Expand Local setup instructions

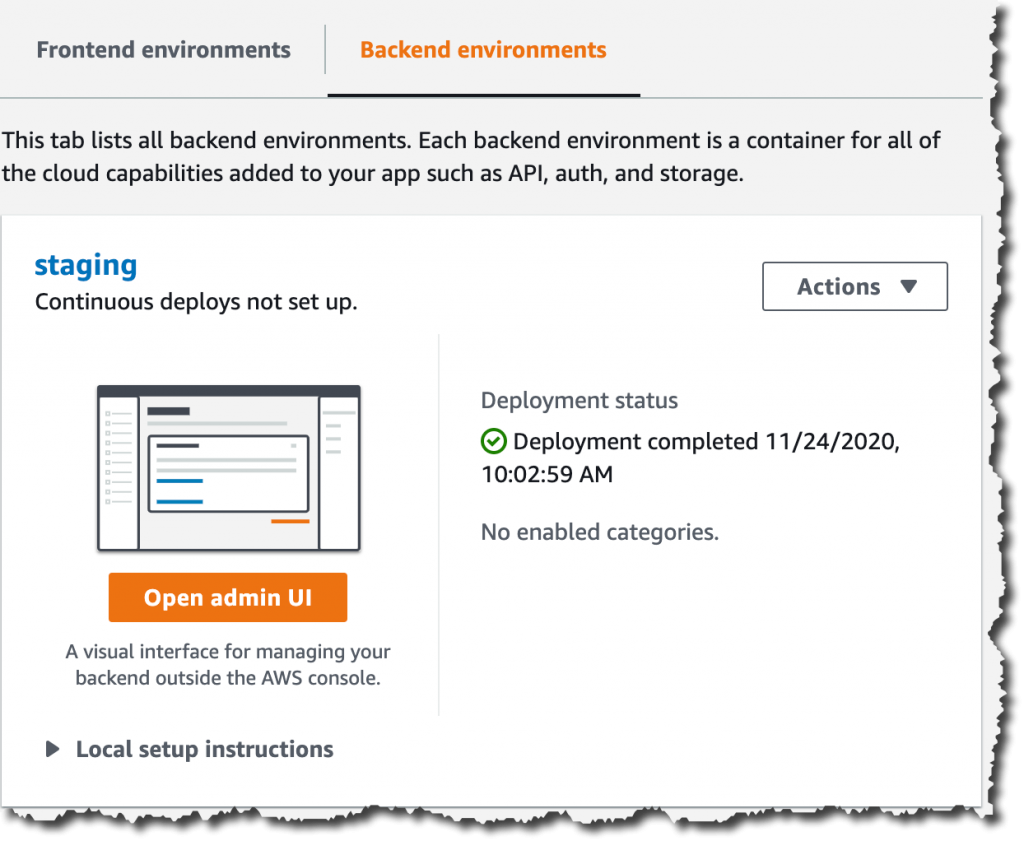189,749
